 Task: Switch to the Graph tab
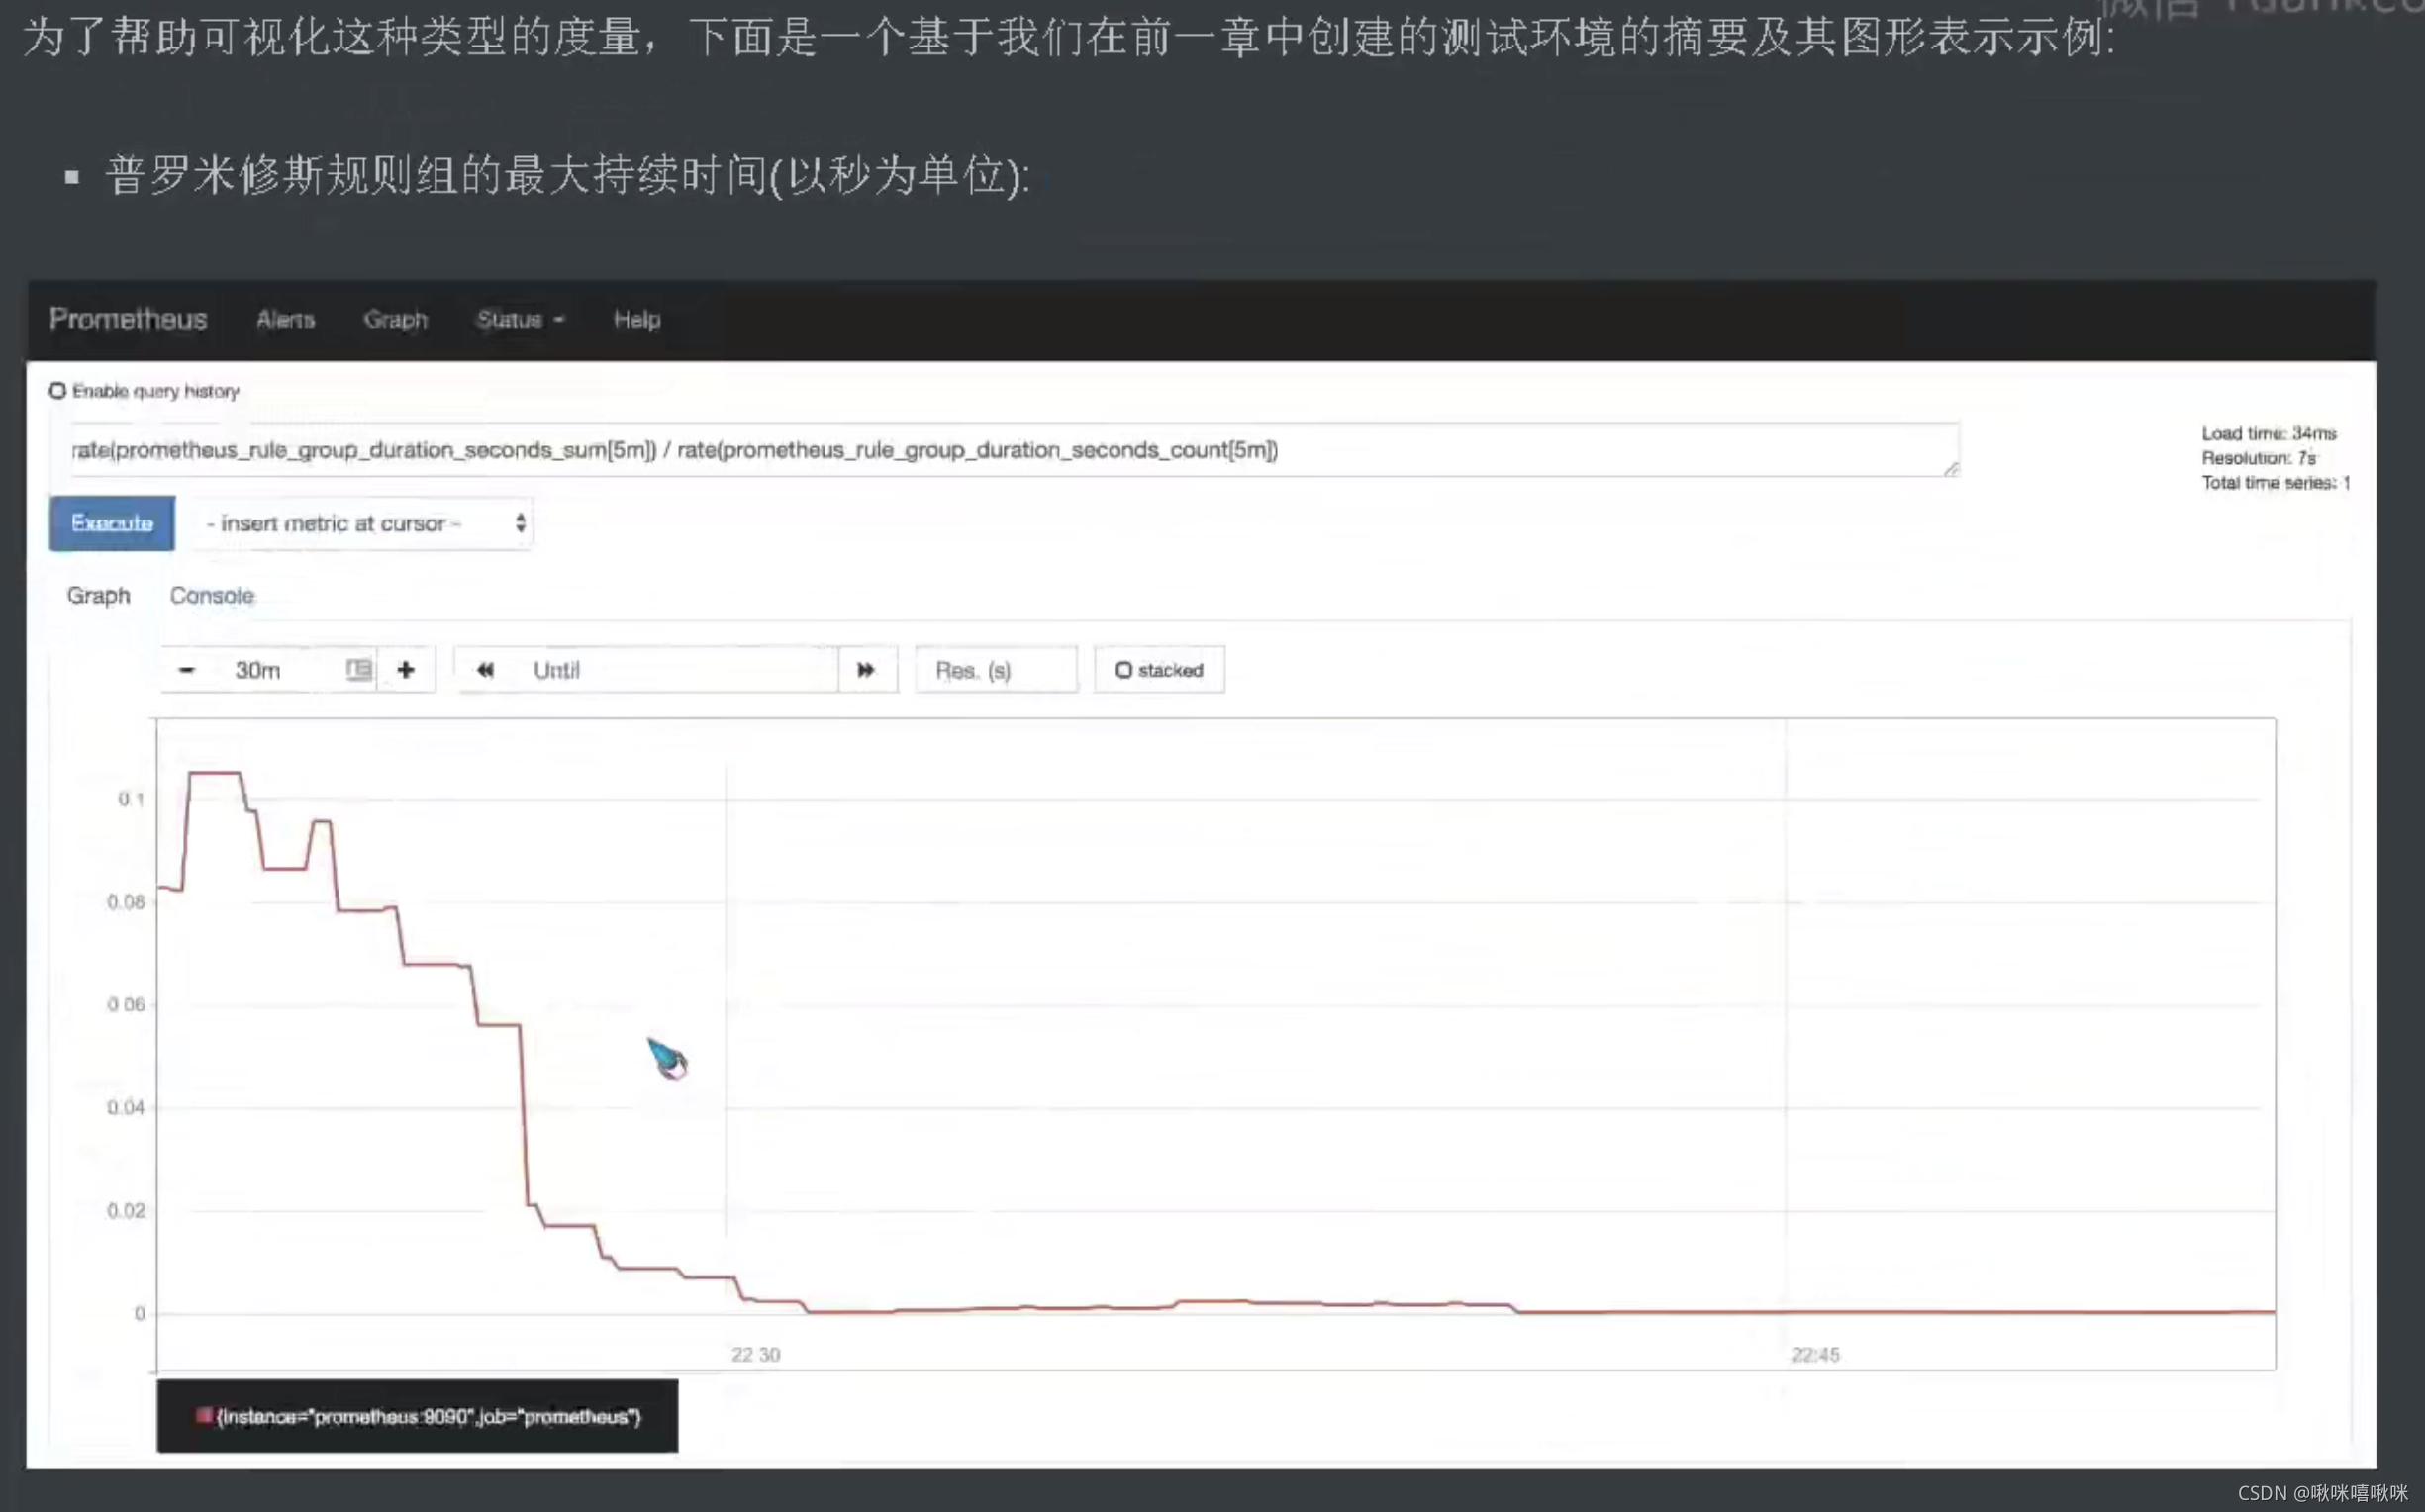(x=98, y=595)
